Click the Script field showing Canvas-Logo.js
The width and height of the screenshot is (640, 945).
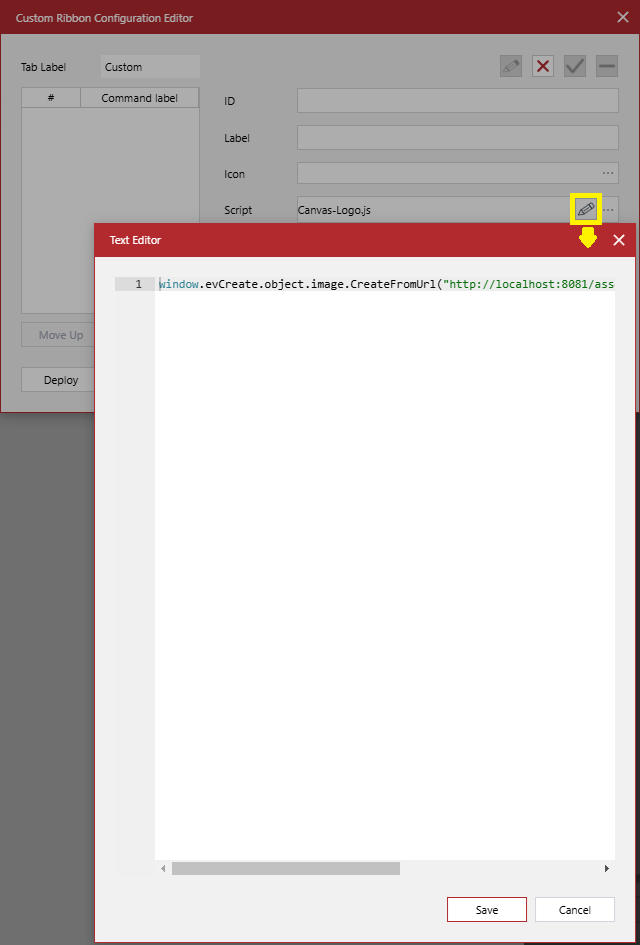tap(430, 210)
